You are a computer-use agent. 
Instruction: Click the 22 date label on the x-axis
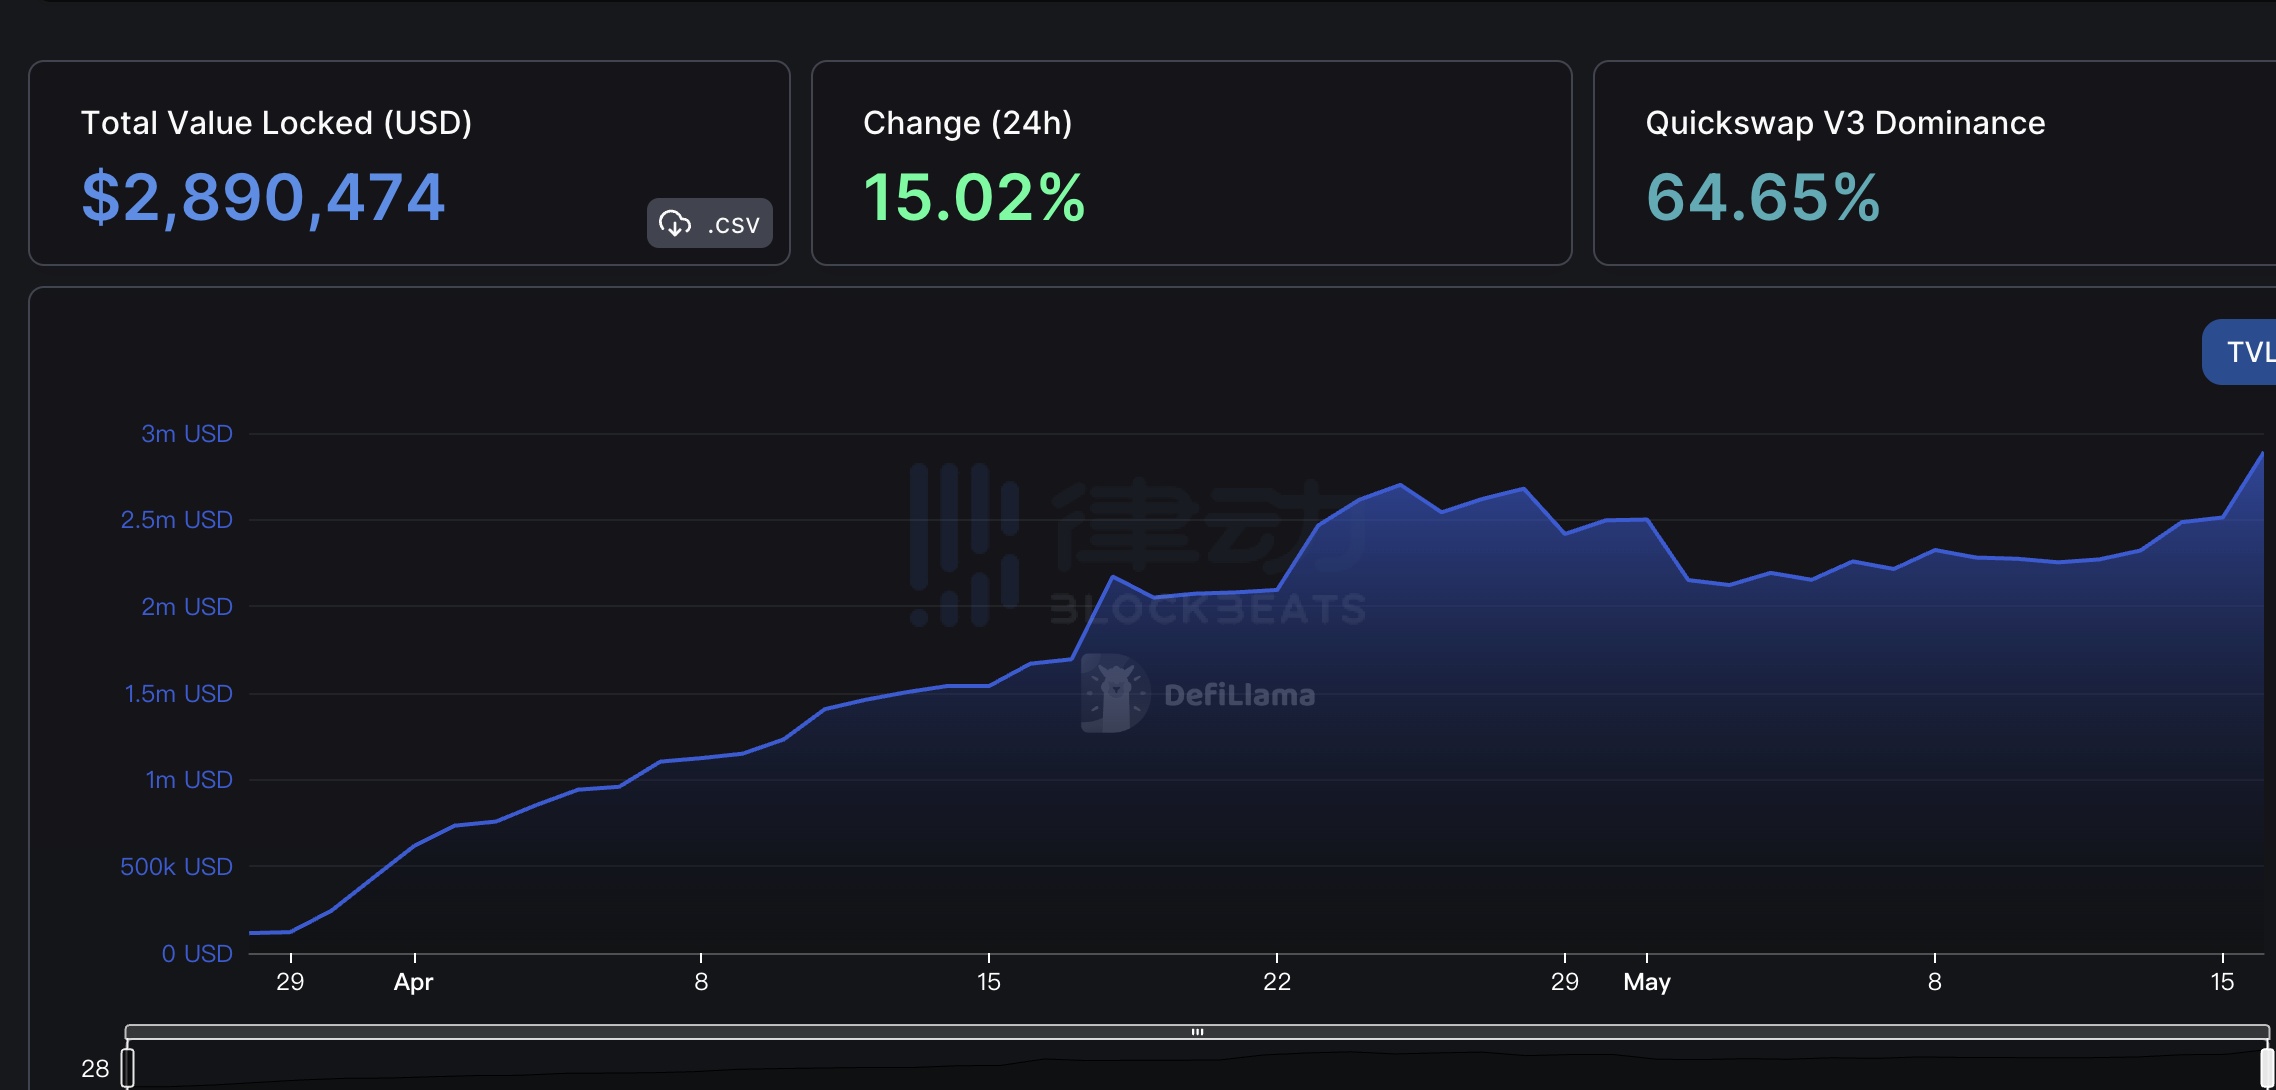tap(1277, 981)
